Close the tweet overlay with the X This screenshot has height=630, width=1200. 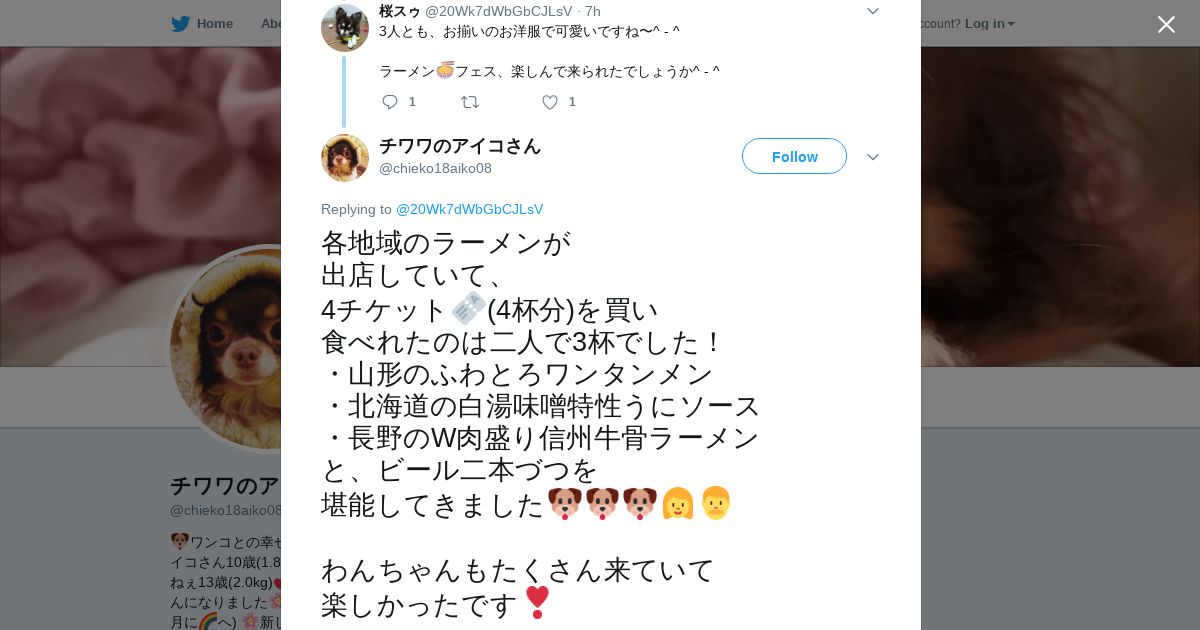[1166, 24]
